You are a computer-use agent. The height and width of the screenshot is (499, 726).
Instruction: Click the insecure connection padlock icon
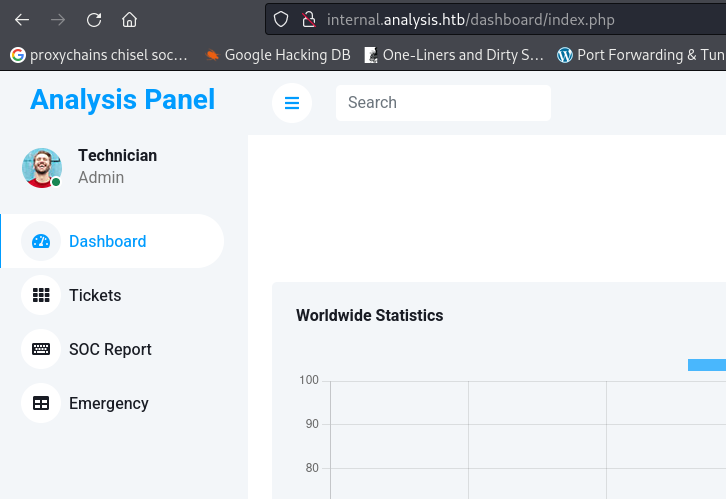[309, 19]
